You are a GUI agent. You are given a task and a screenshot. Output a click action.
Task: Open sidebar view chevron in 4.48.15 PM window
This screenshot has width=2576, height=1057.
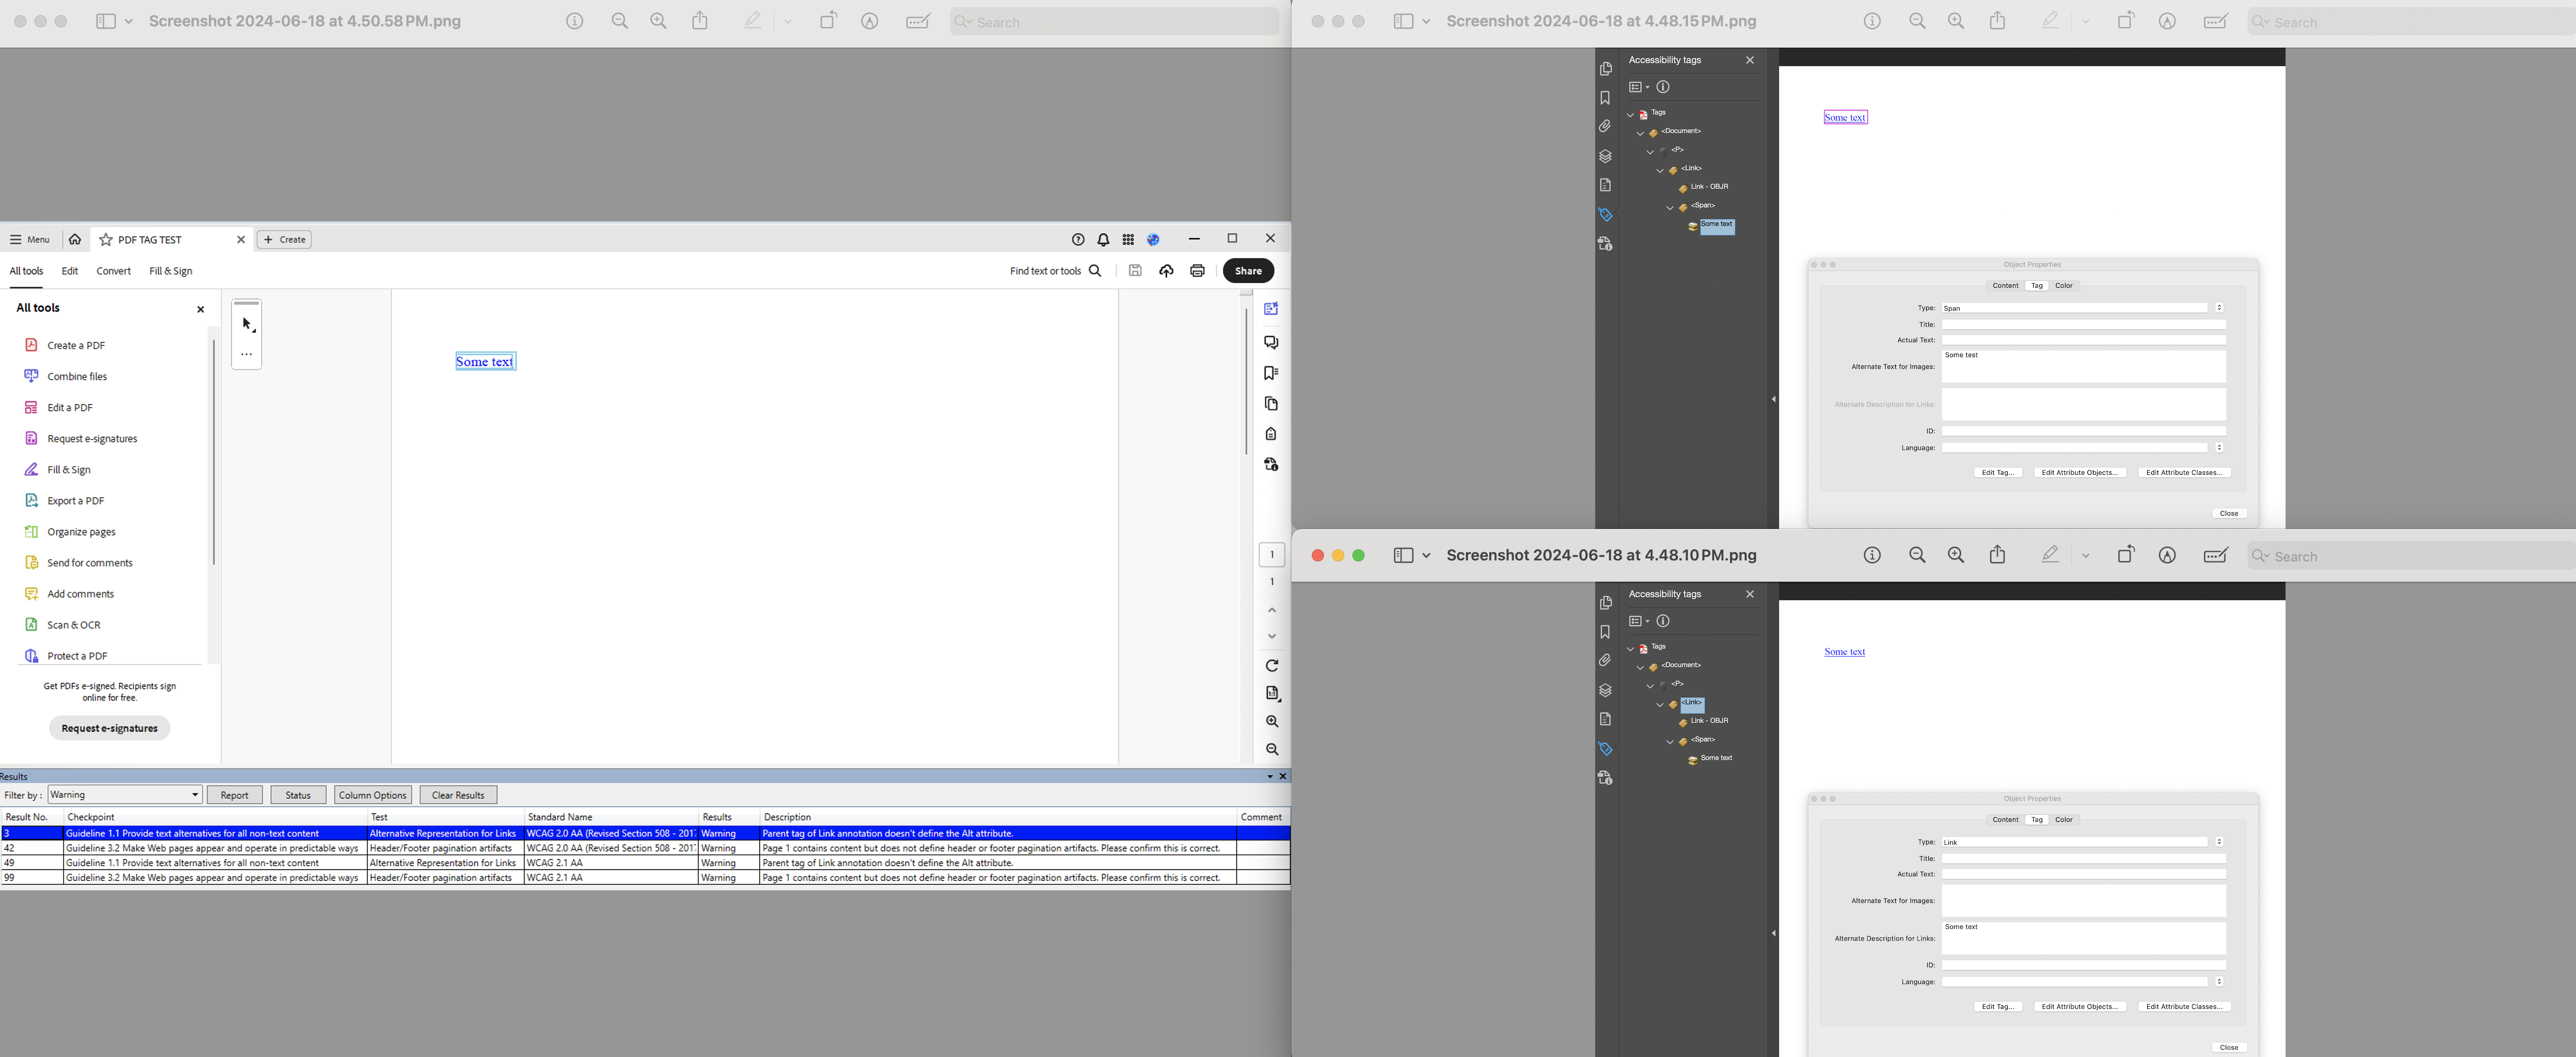[x=1426, y=21]
